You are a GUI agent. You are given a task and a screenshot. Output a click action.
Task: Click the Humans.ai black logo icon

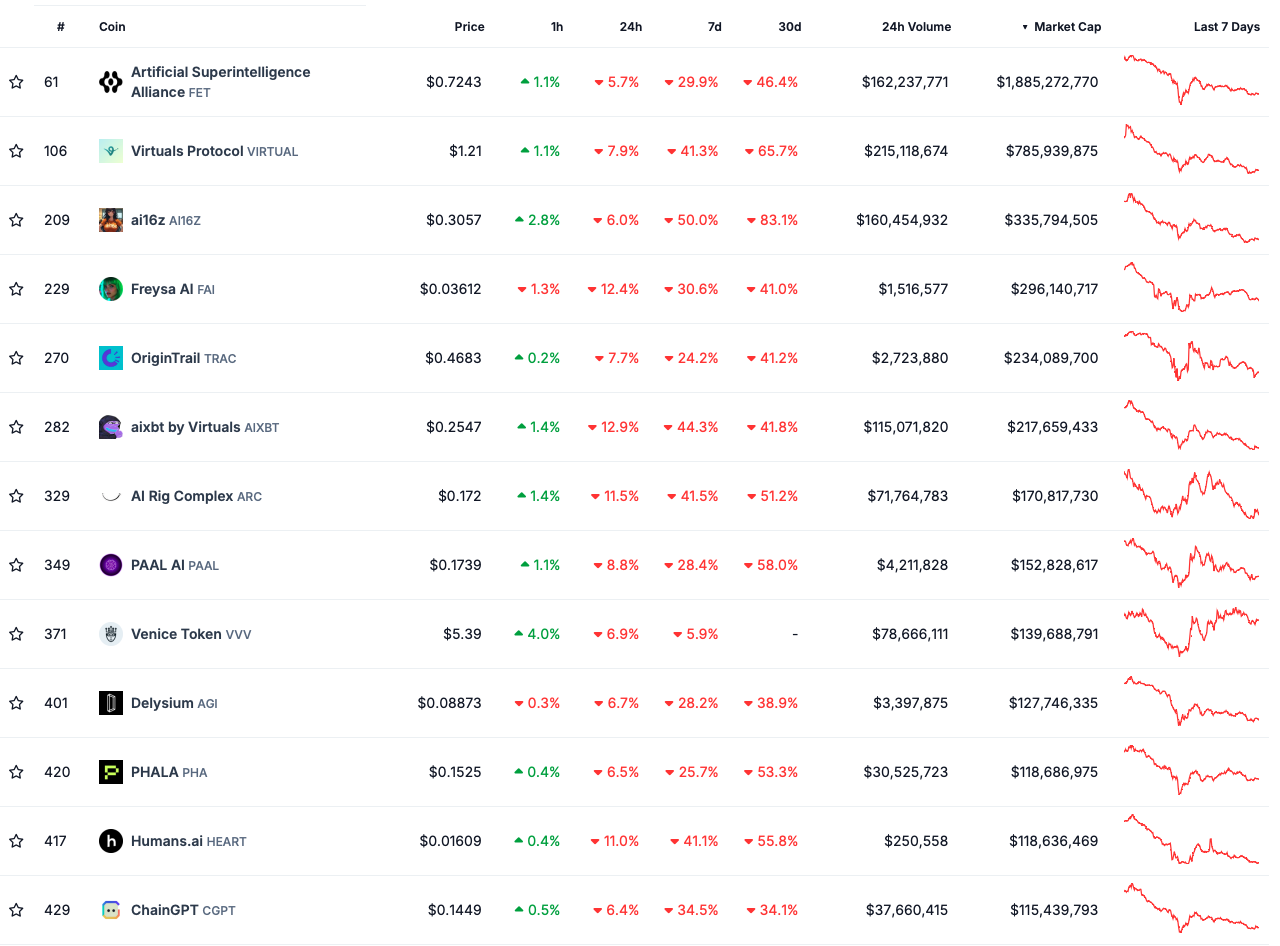pyautogui.click(x=111, y=841)
